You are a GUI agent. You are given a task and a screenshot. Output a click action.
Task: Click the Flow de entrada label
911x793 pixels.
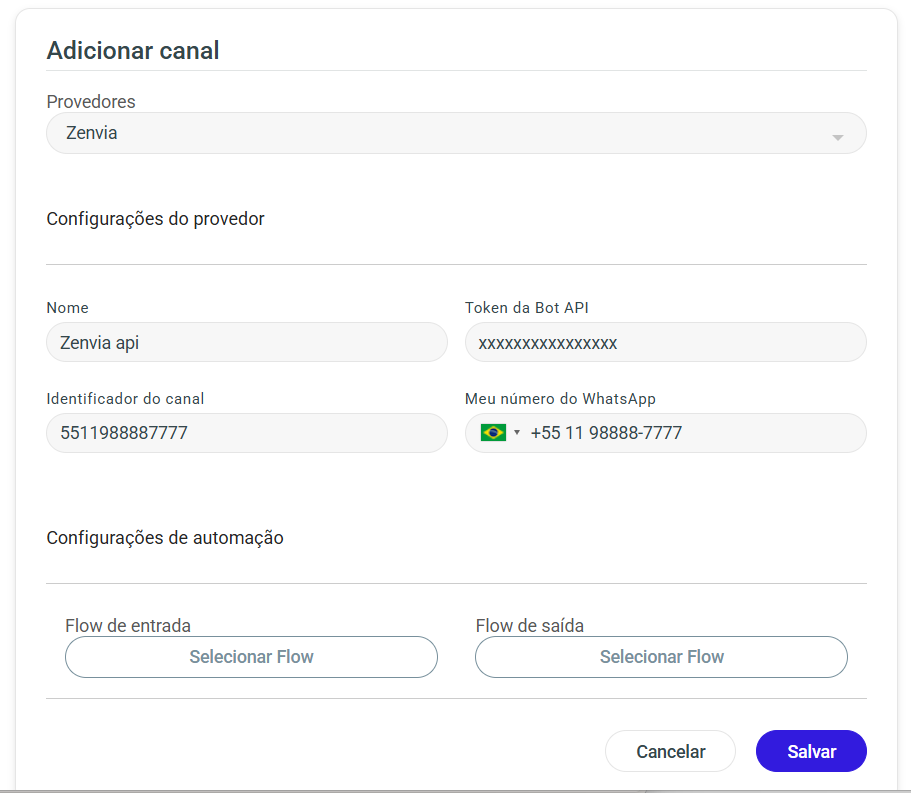coord(128,626)
